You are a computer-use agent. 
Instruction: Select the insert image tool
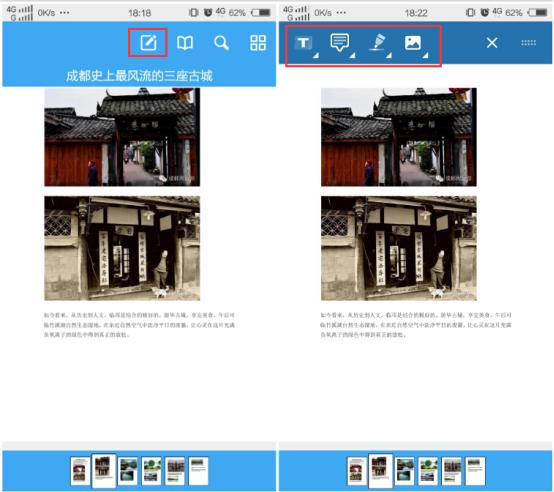point(413,43)
